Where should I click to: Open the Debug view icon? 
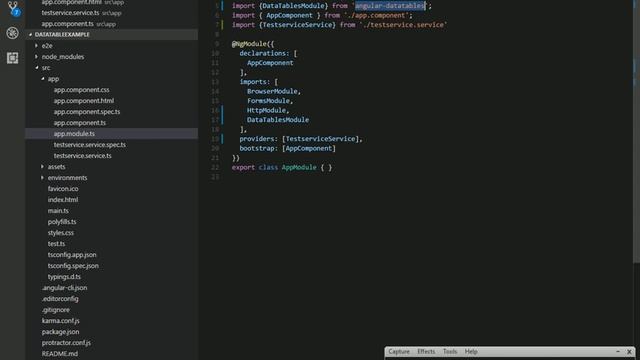12,33
